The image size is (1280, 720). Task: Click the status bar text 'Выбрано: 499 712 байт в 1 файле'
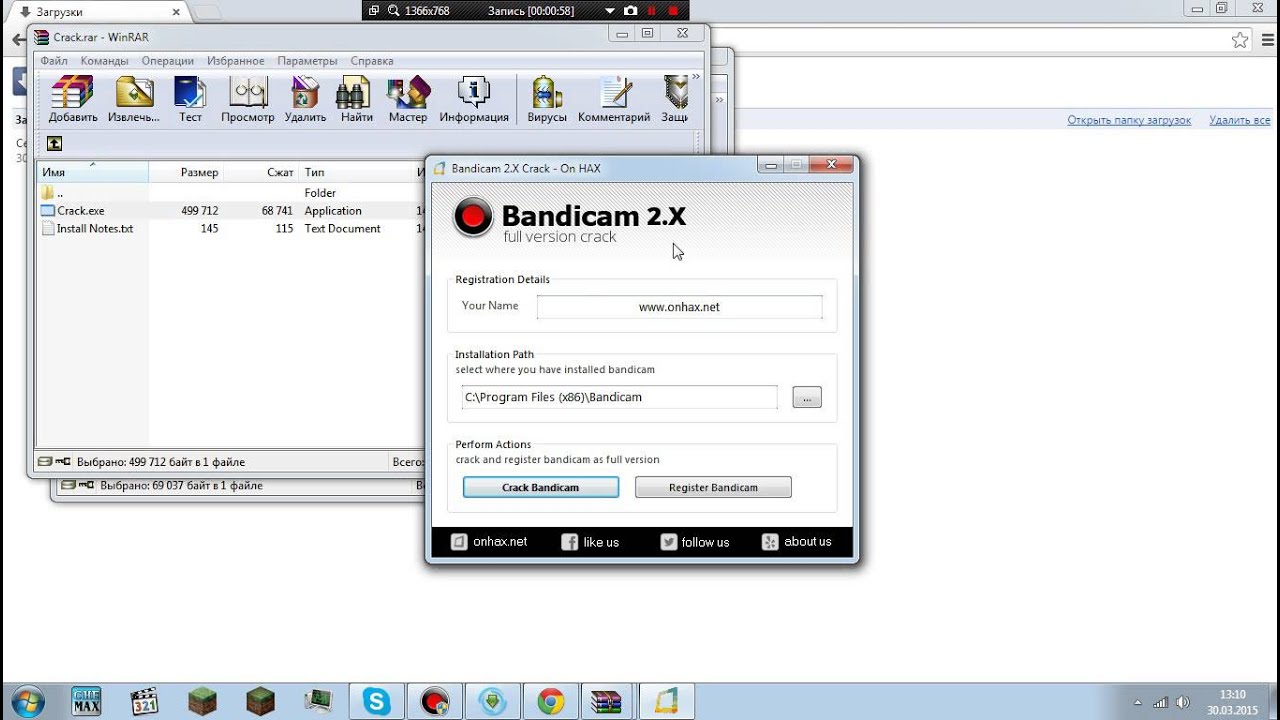coord(160,462)
